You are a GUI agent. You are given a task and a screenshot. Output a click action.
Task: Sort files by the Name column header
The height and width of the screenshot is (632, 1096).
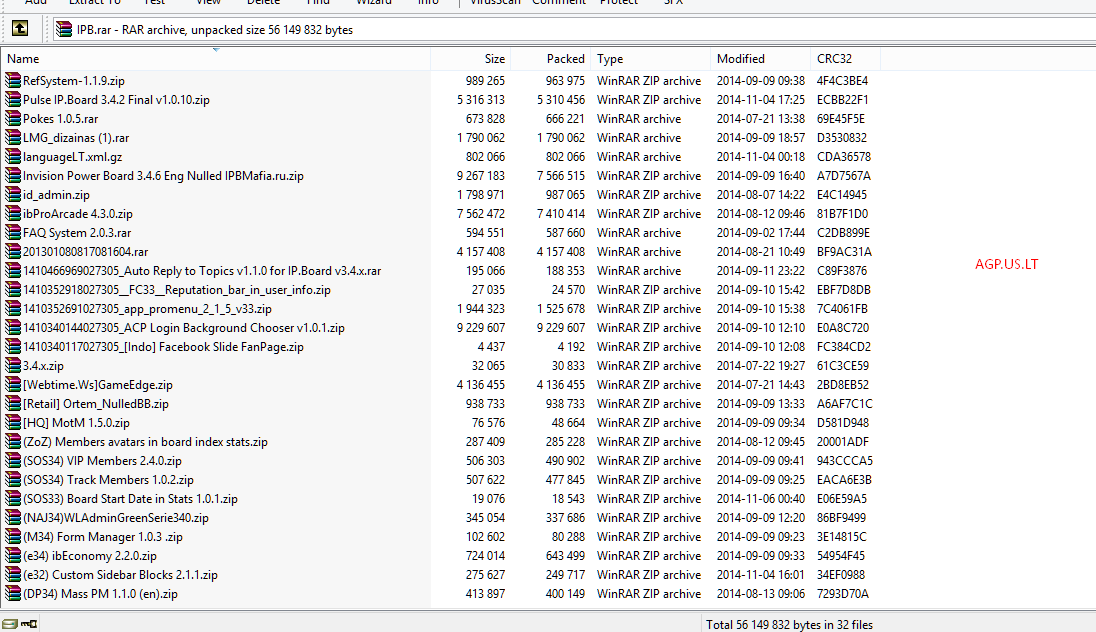click(24, 59)
